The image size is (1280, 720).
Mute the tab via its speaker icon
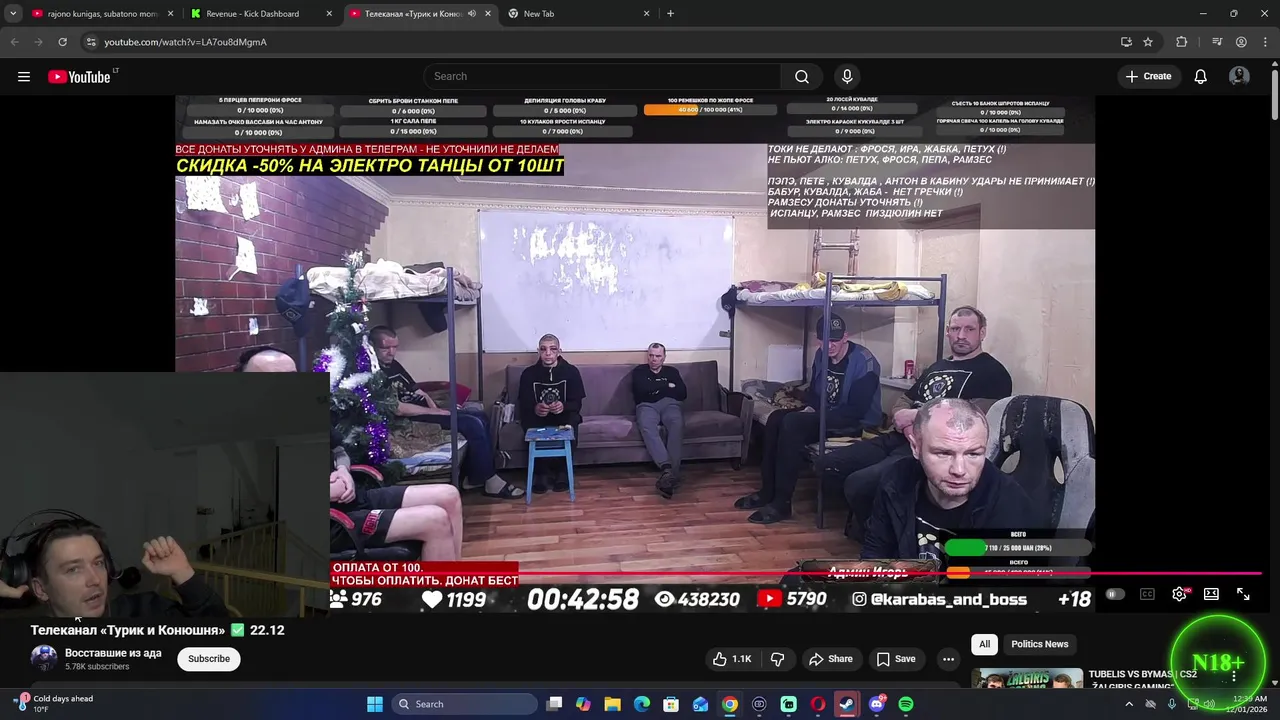tap(472, 14)
